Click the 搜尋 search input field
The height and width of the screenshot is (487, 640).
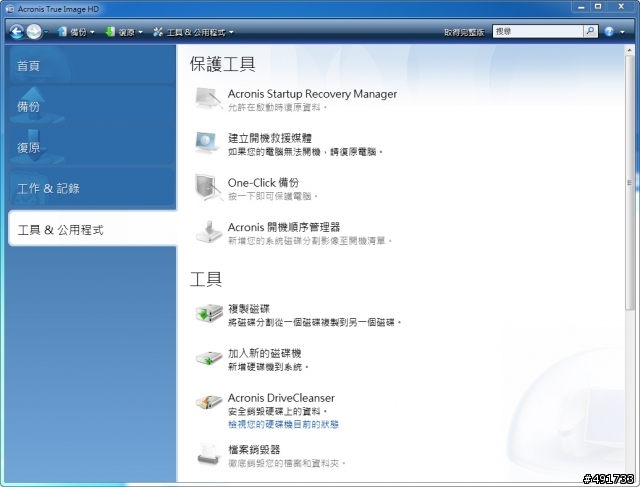pos(538,31)
